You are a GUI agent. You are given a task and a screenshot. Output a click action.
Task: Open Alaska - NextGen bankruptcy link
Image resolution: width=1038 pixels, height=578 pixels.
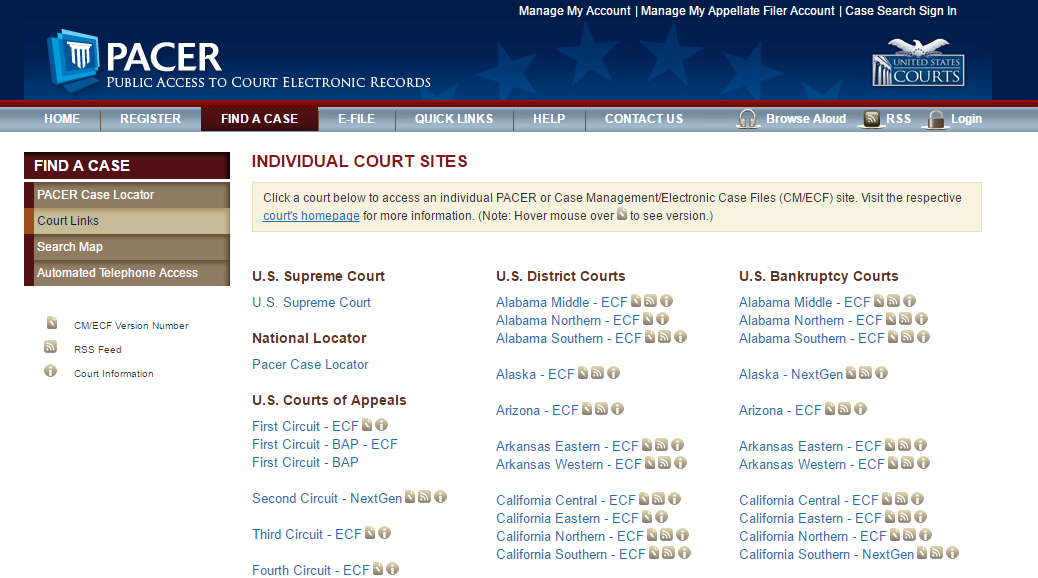791,375
